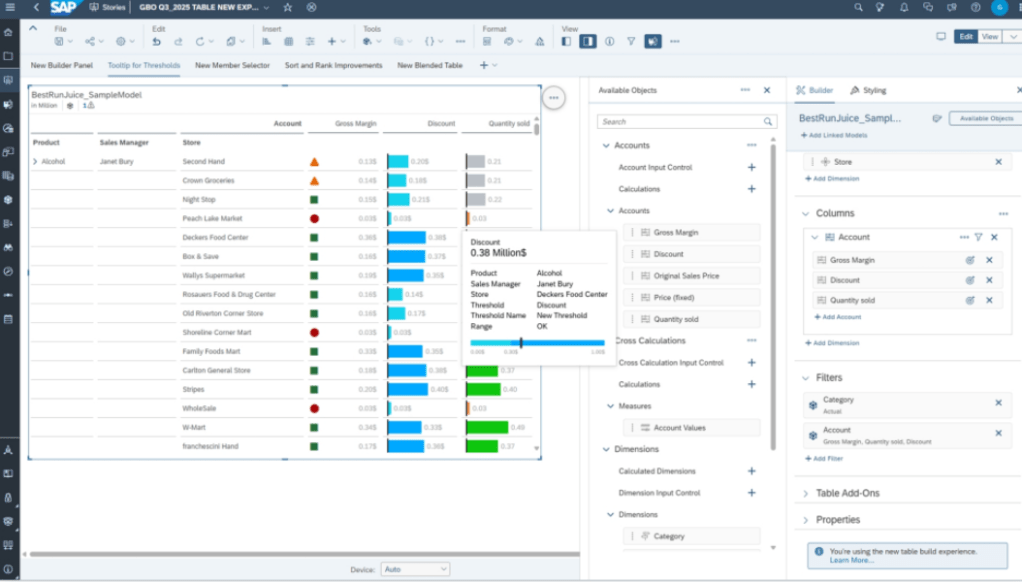Expand the Table Add-Ons section
Image resolution: width=1022 pixels, height=582 pixels.
(806, 494)
